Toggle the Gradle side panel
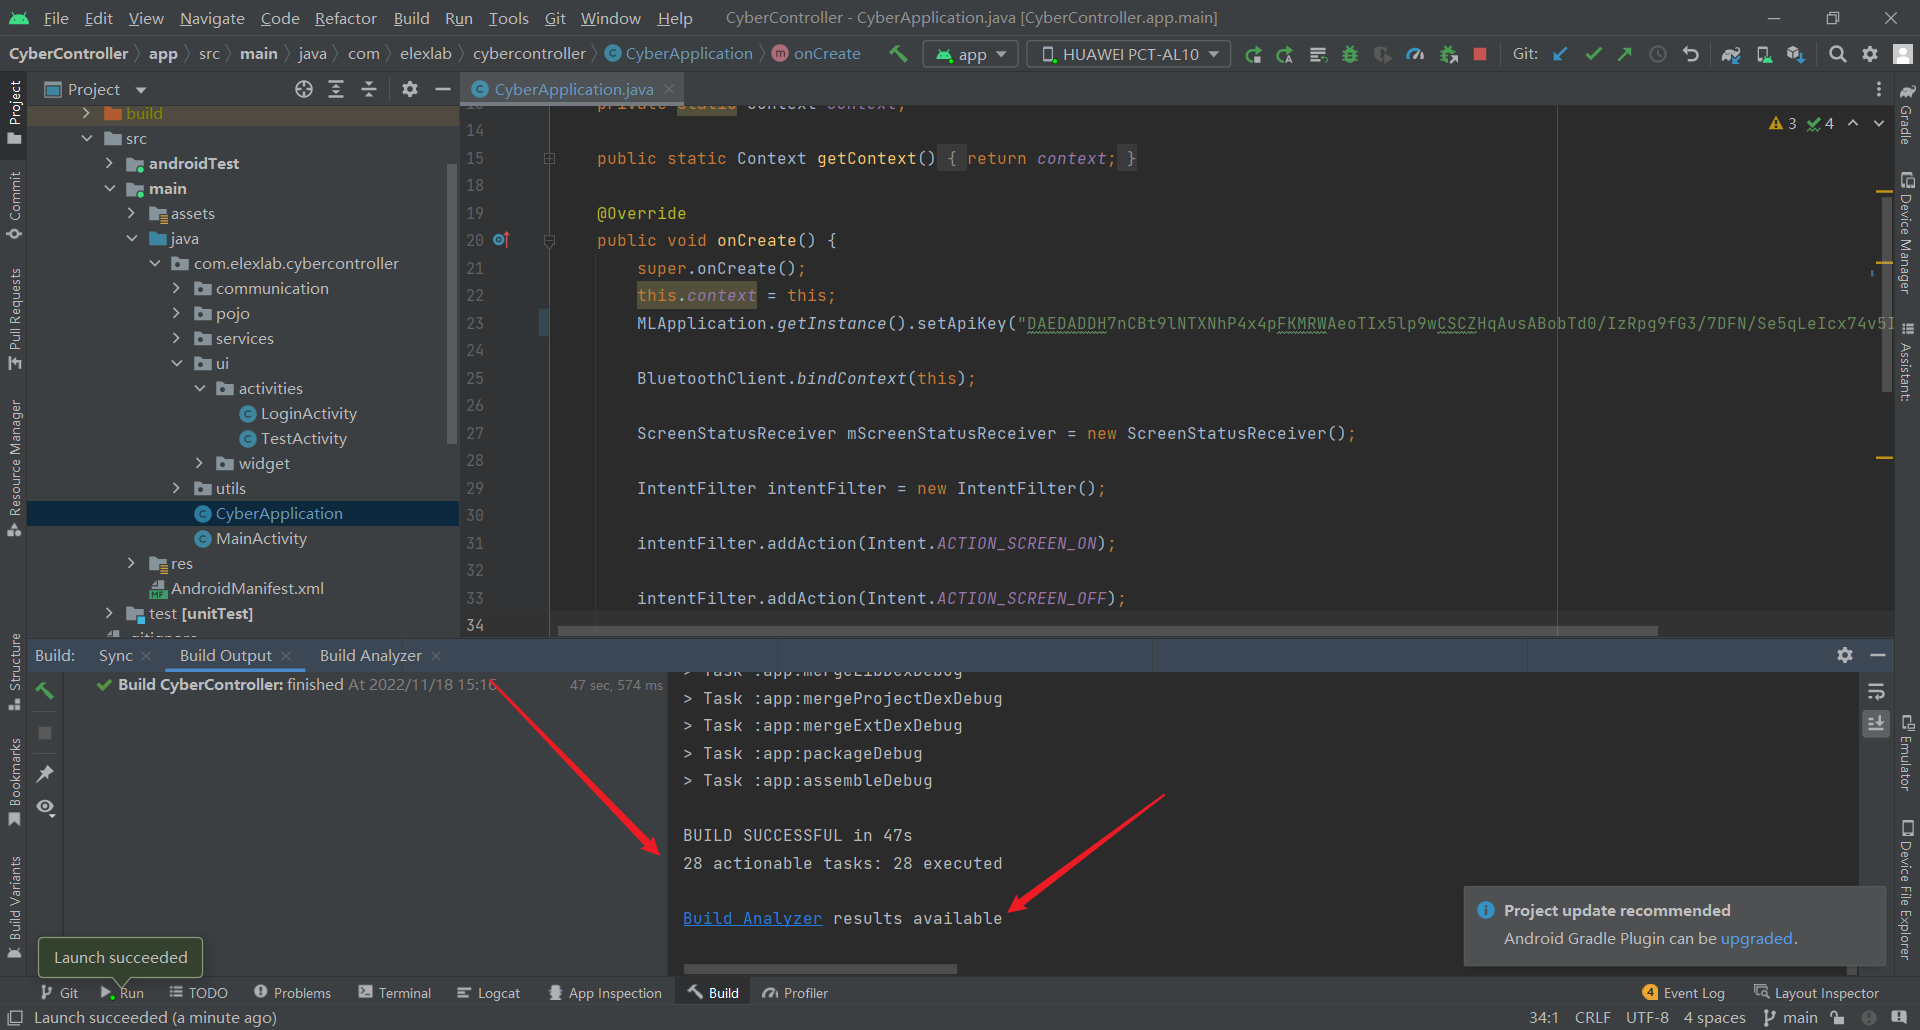 (1907, 114)
